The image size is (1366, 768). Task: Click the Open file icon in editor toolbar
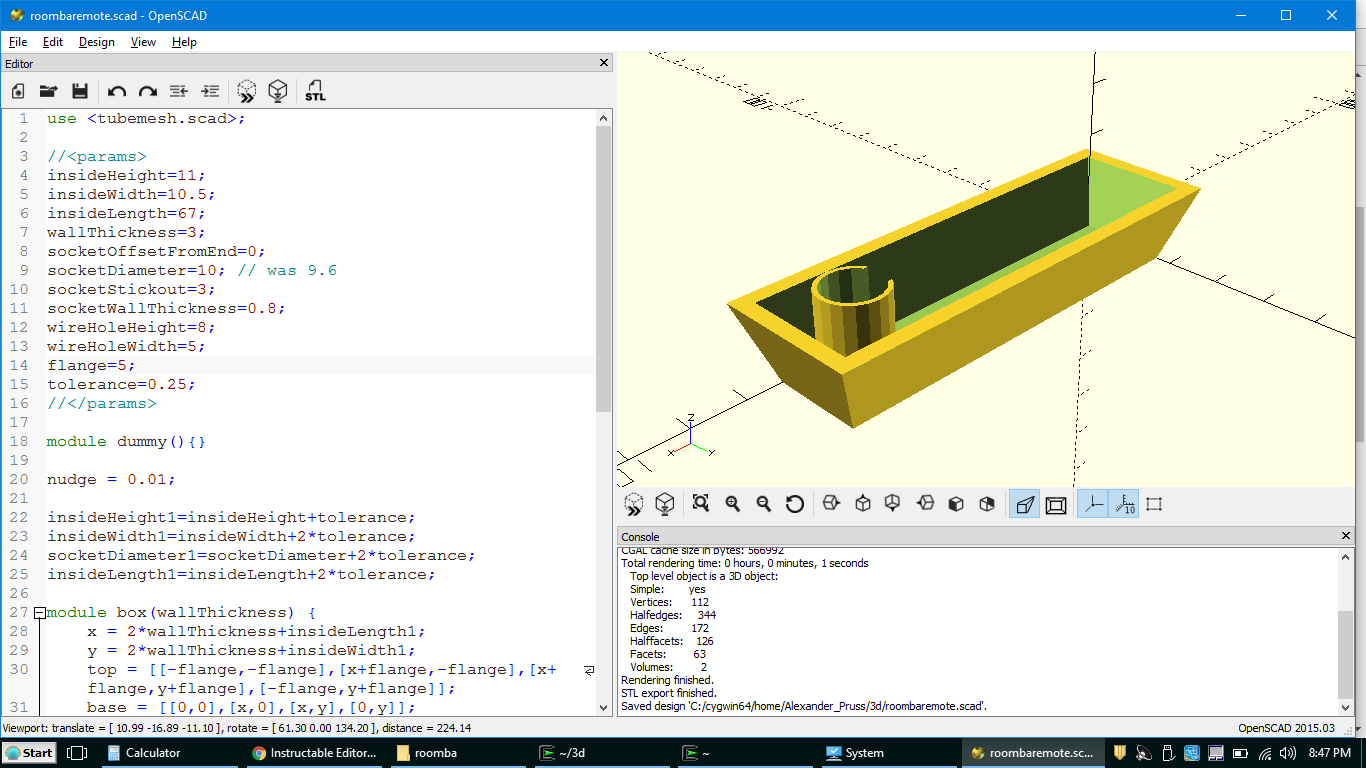pos(48,91)
